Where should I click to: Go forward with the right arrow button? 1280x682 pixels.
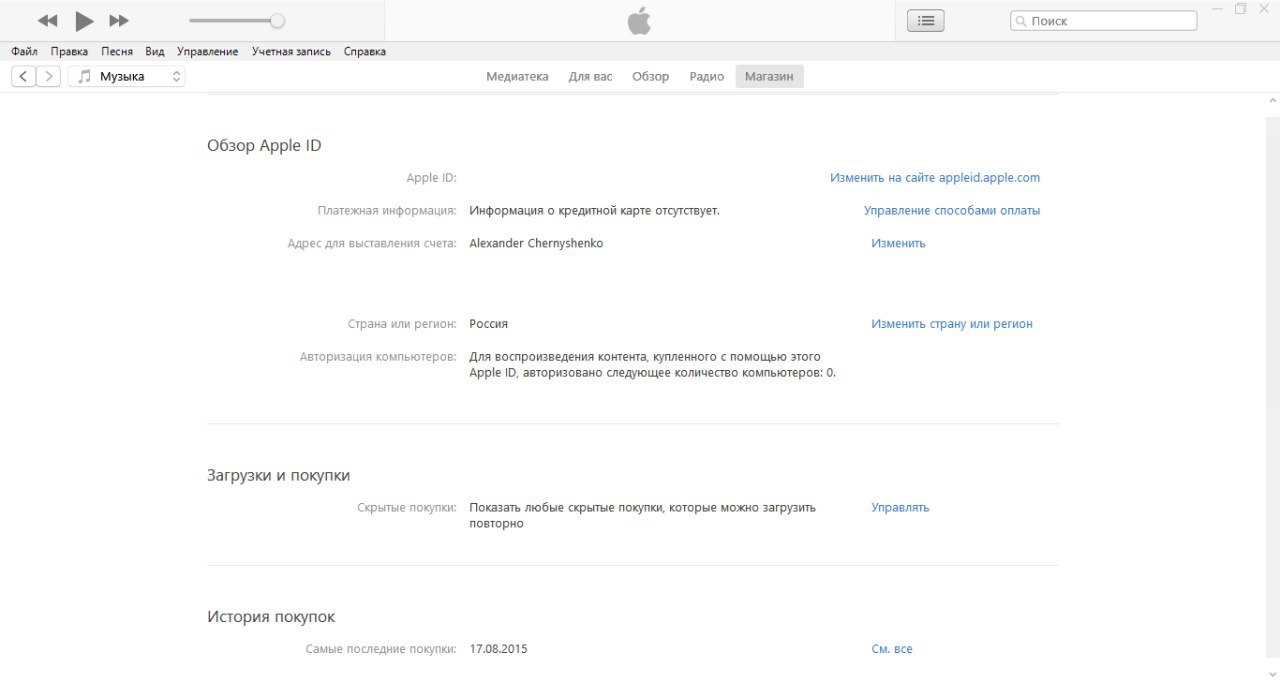pos(49,76)
